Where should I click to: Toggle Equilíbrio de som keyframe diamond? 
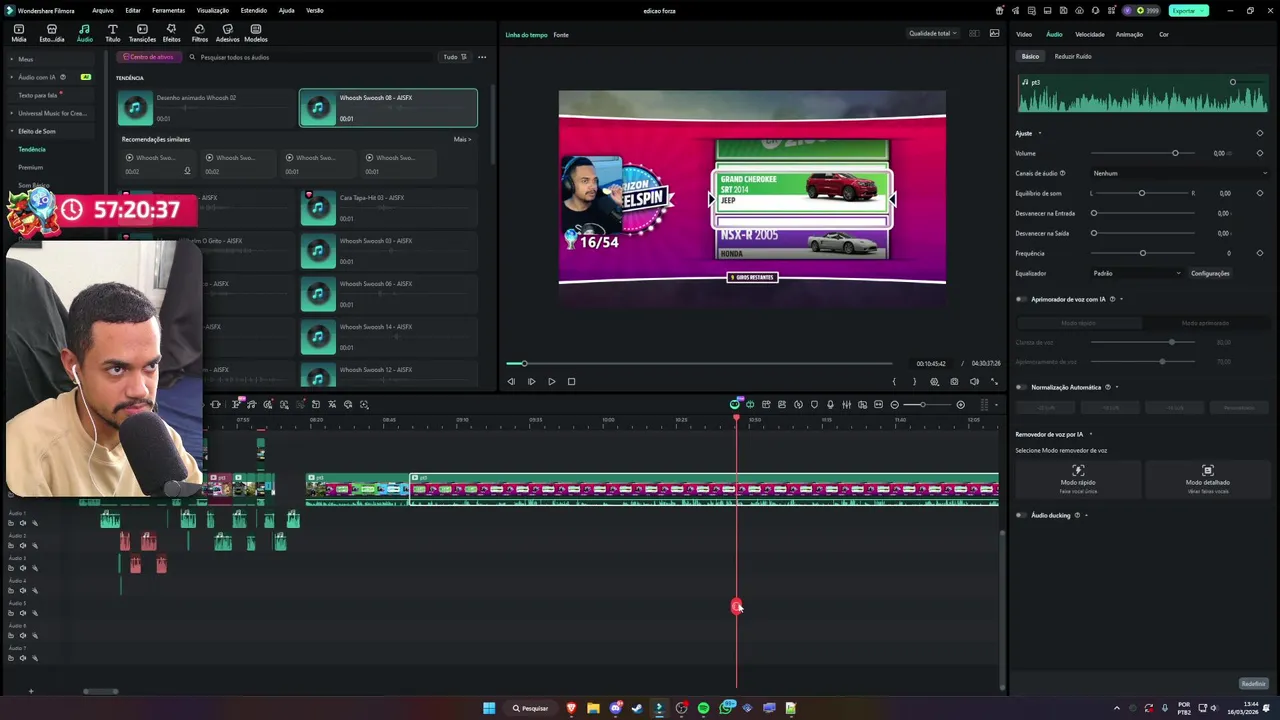1259,193
